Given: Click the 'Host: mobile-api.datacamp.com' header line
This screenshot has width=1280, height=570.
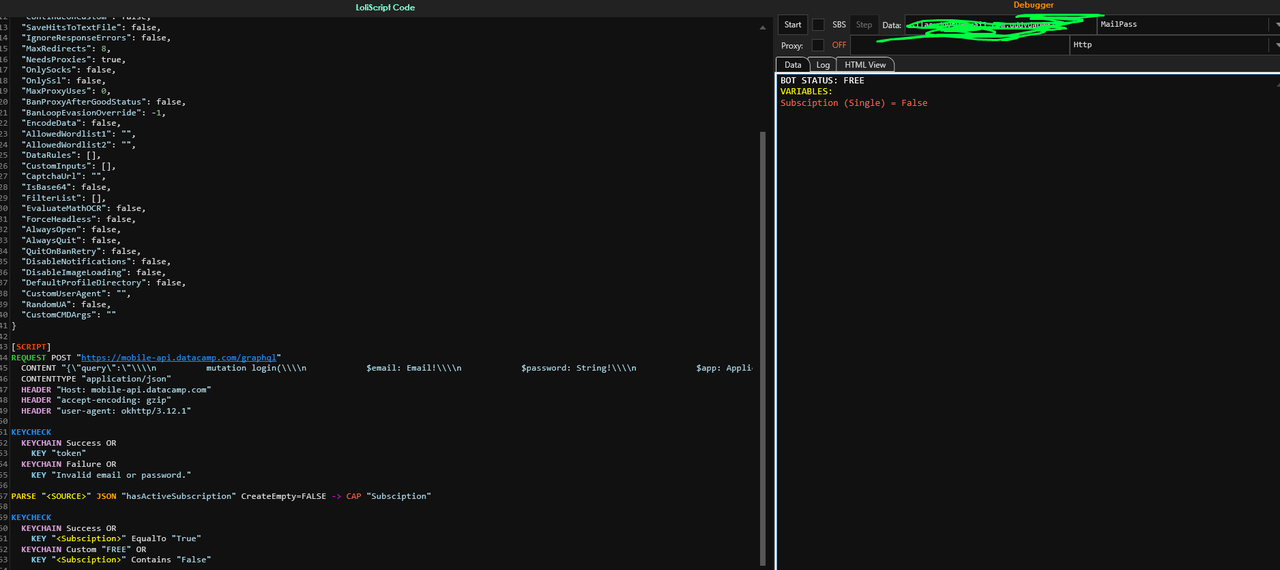Looking at the screenshot, I should coord(116,390).
